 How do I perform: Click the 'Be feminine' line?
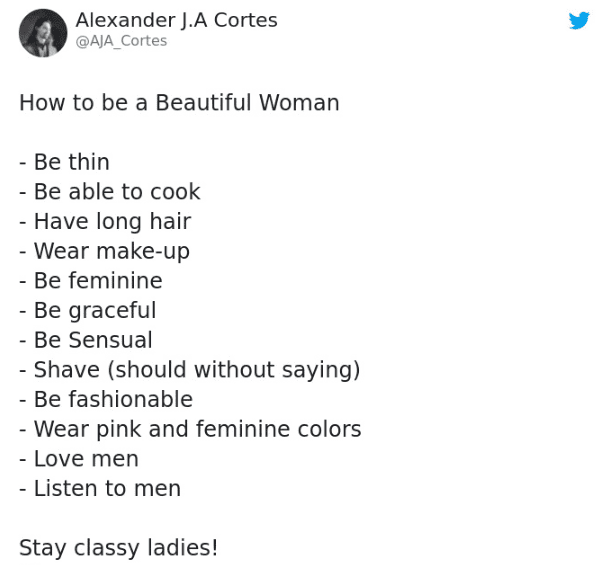[90, 281]
